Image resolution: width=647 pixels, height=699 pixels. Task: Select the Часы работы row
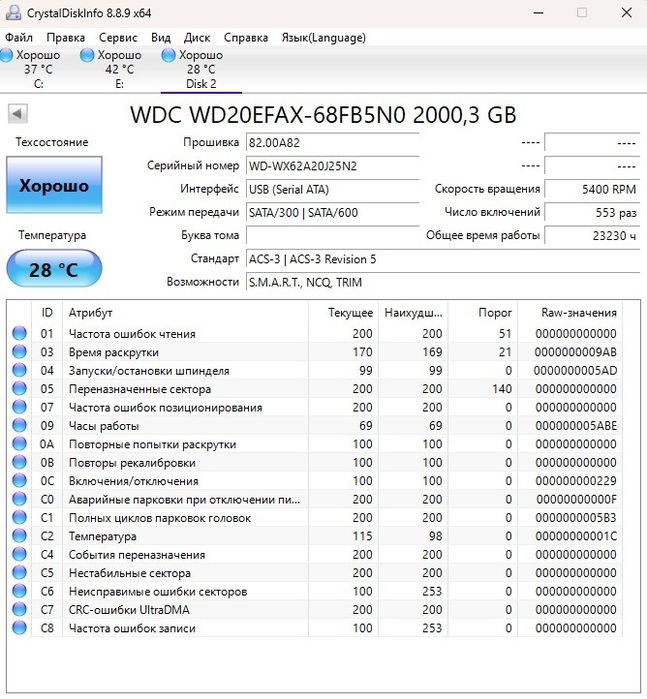(315, 425)
